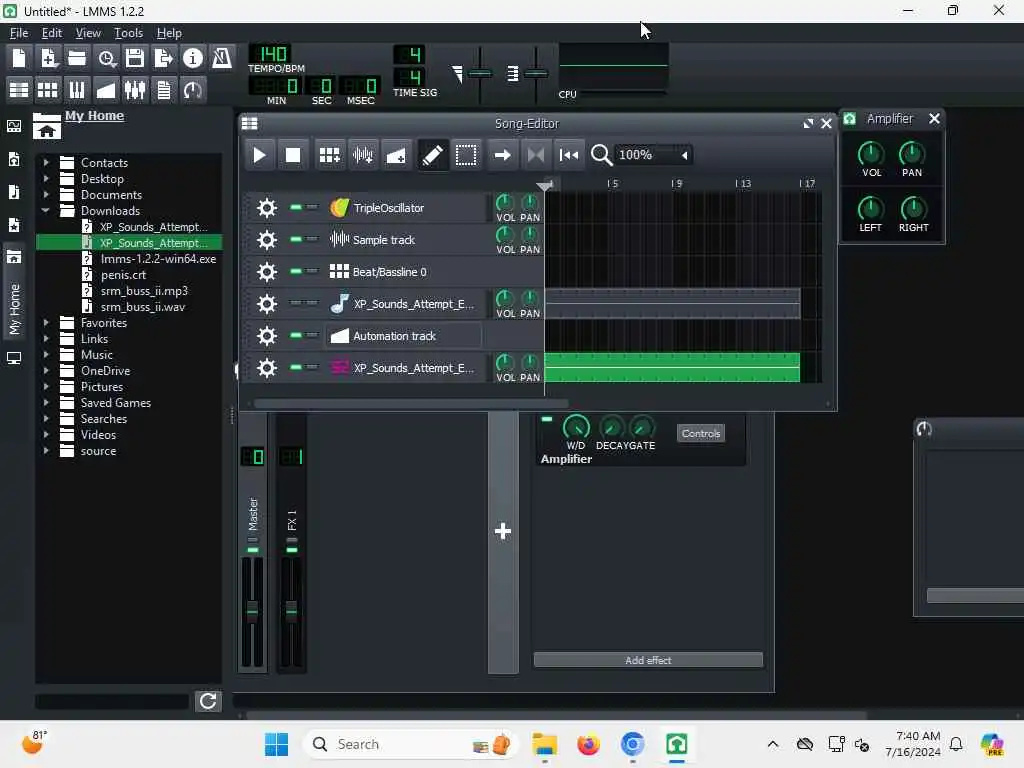This screenshot has width=1024, height=768.
Task: Expand the Pictures folder
Action: tap(46, 387)
